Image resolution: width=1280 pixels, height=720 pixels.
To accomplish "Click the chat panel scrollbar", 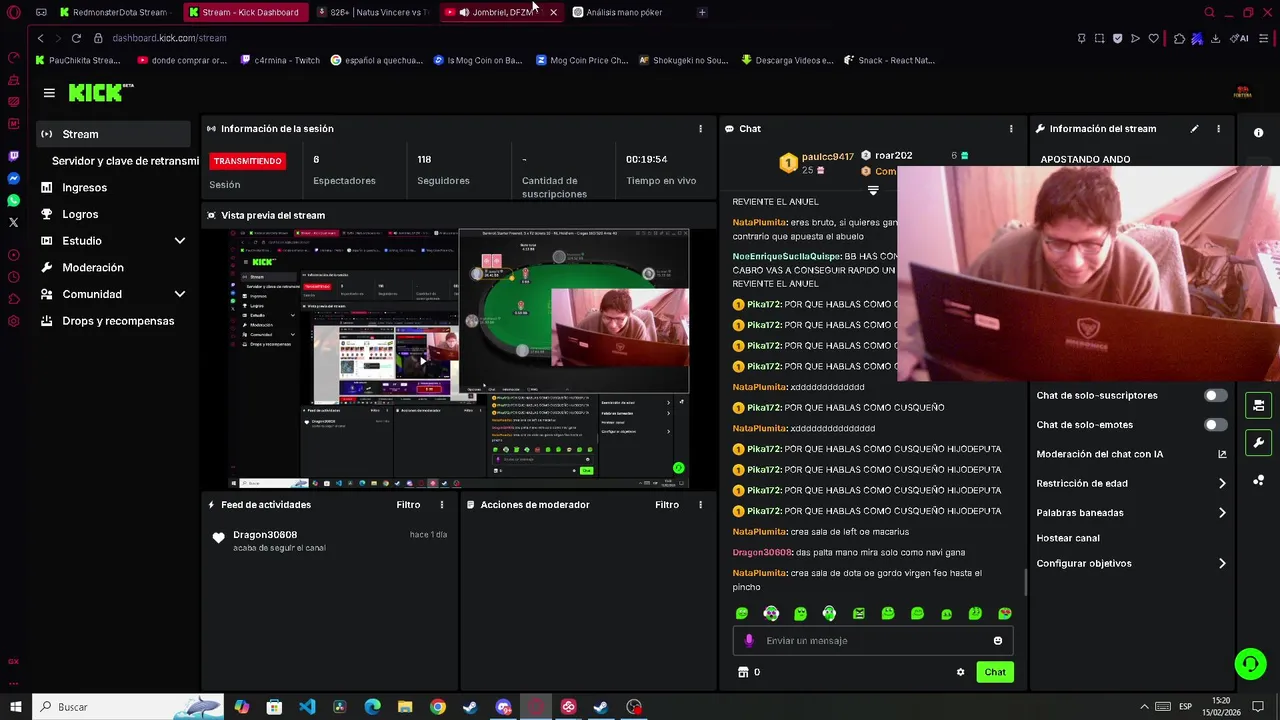I will [x=1025, y=582].
